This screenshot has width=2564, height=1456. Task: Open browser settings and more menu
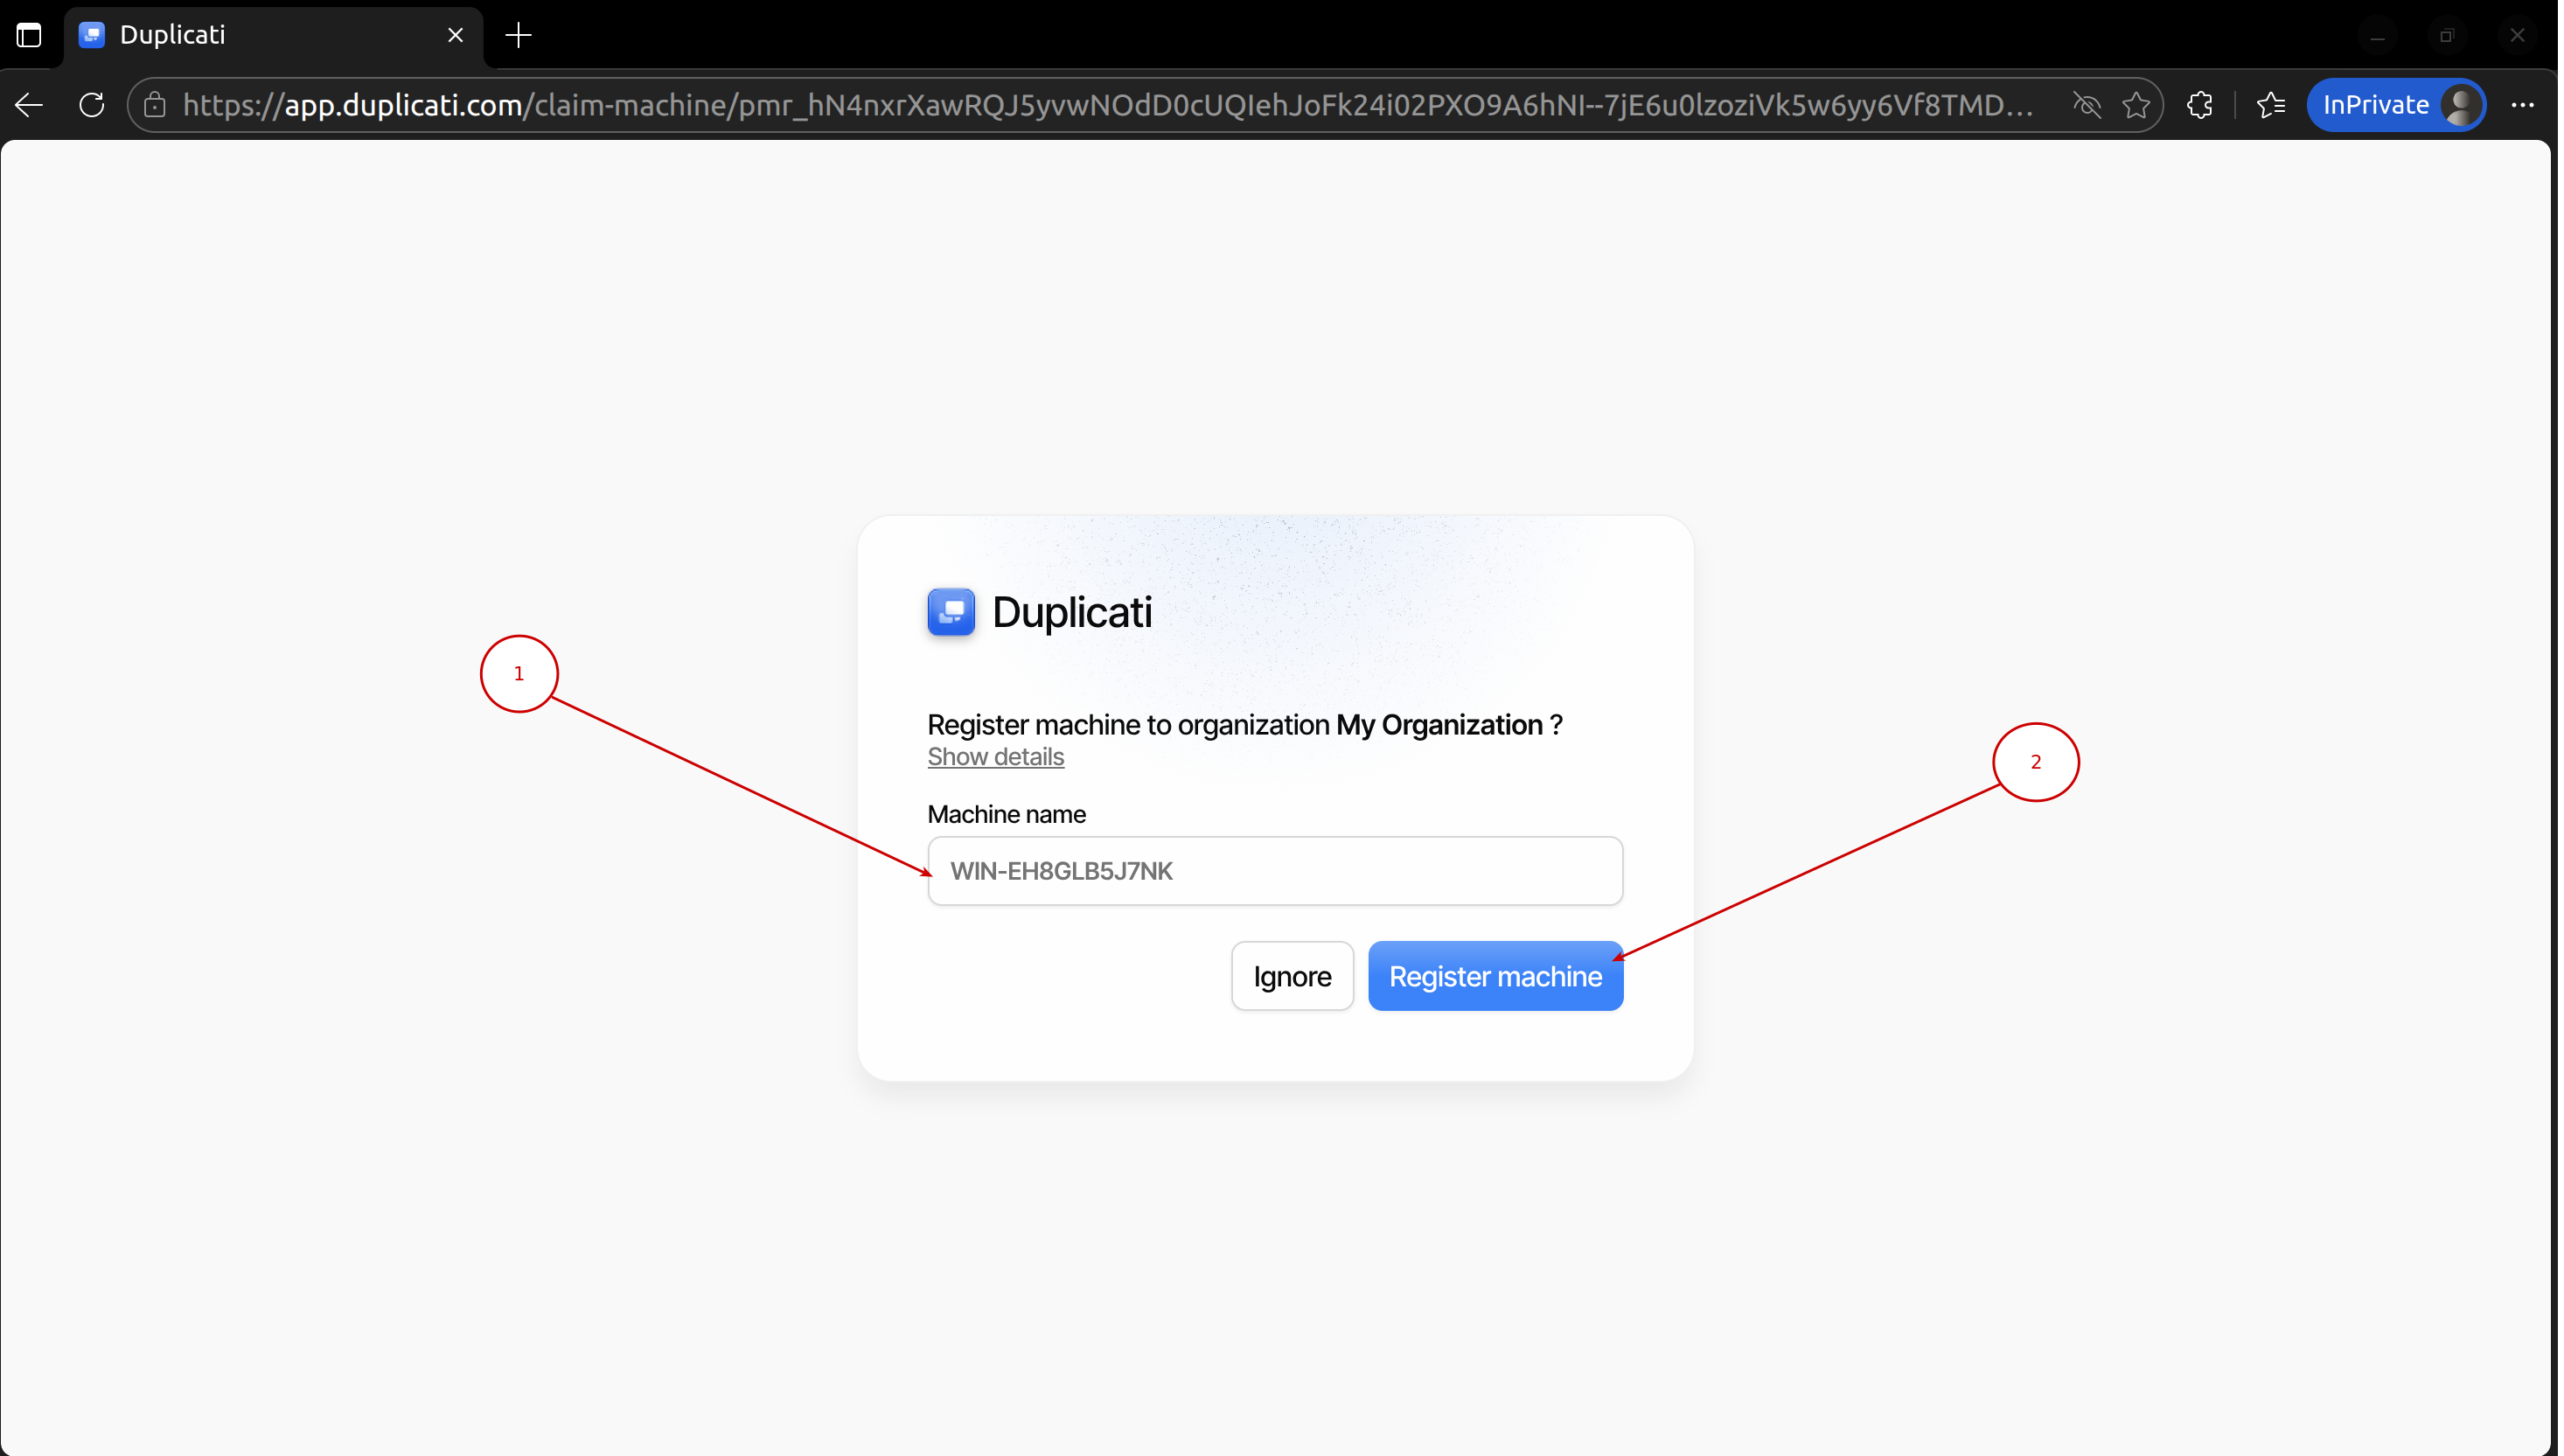click(2523, 105)
